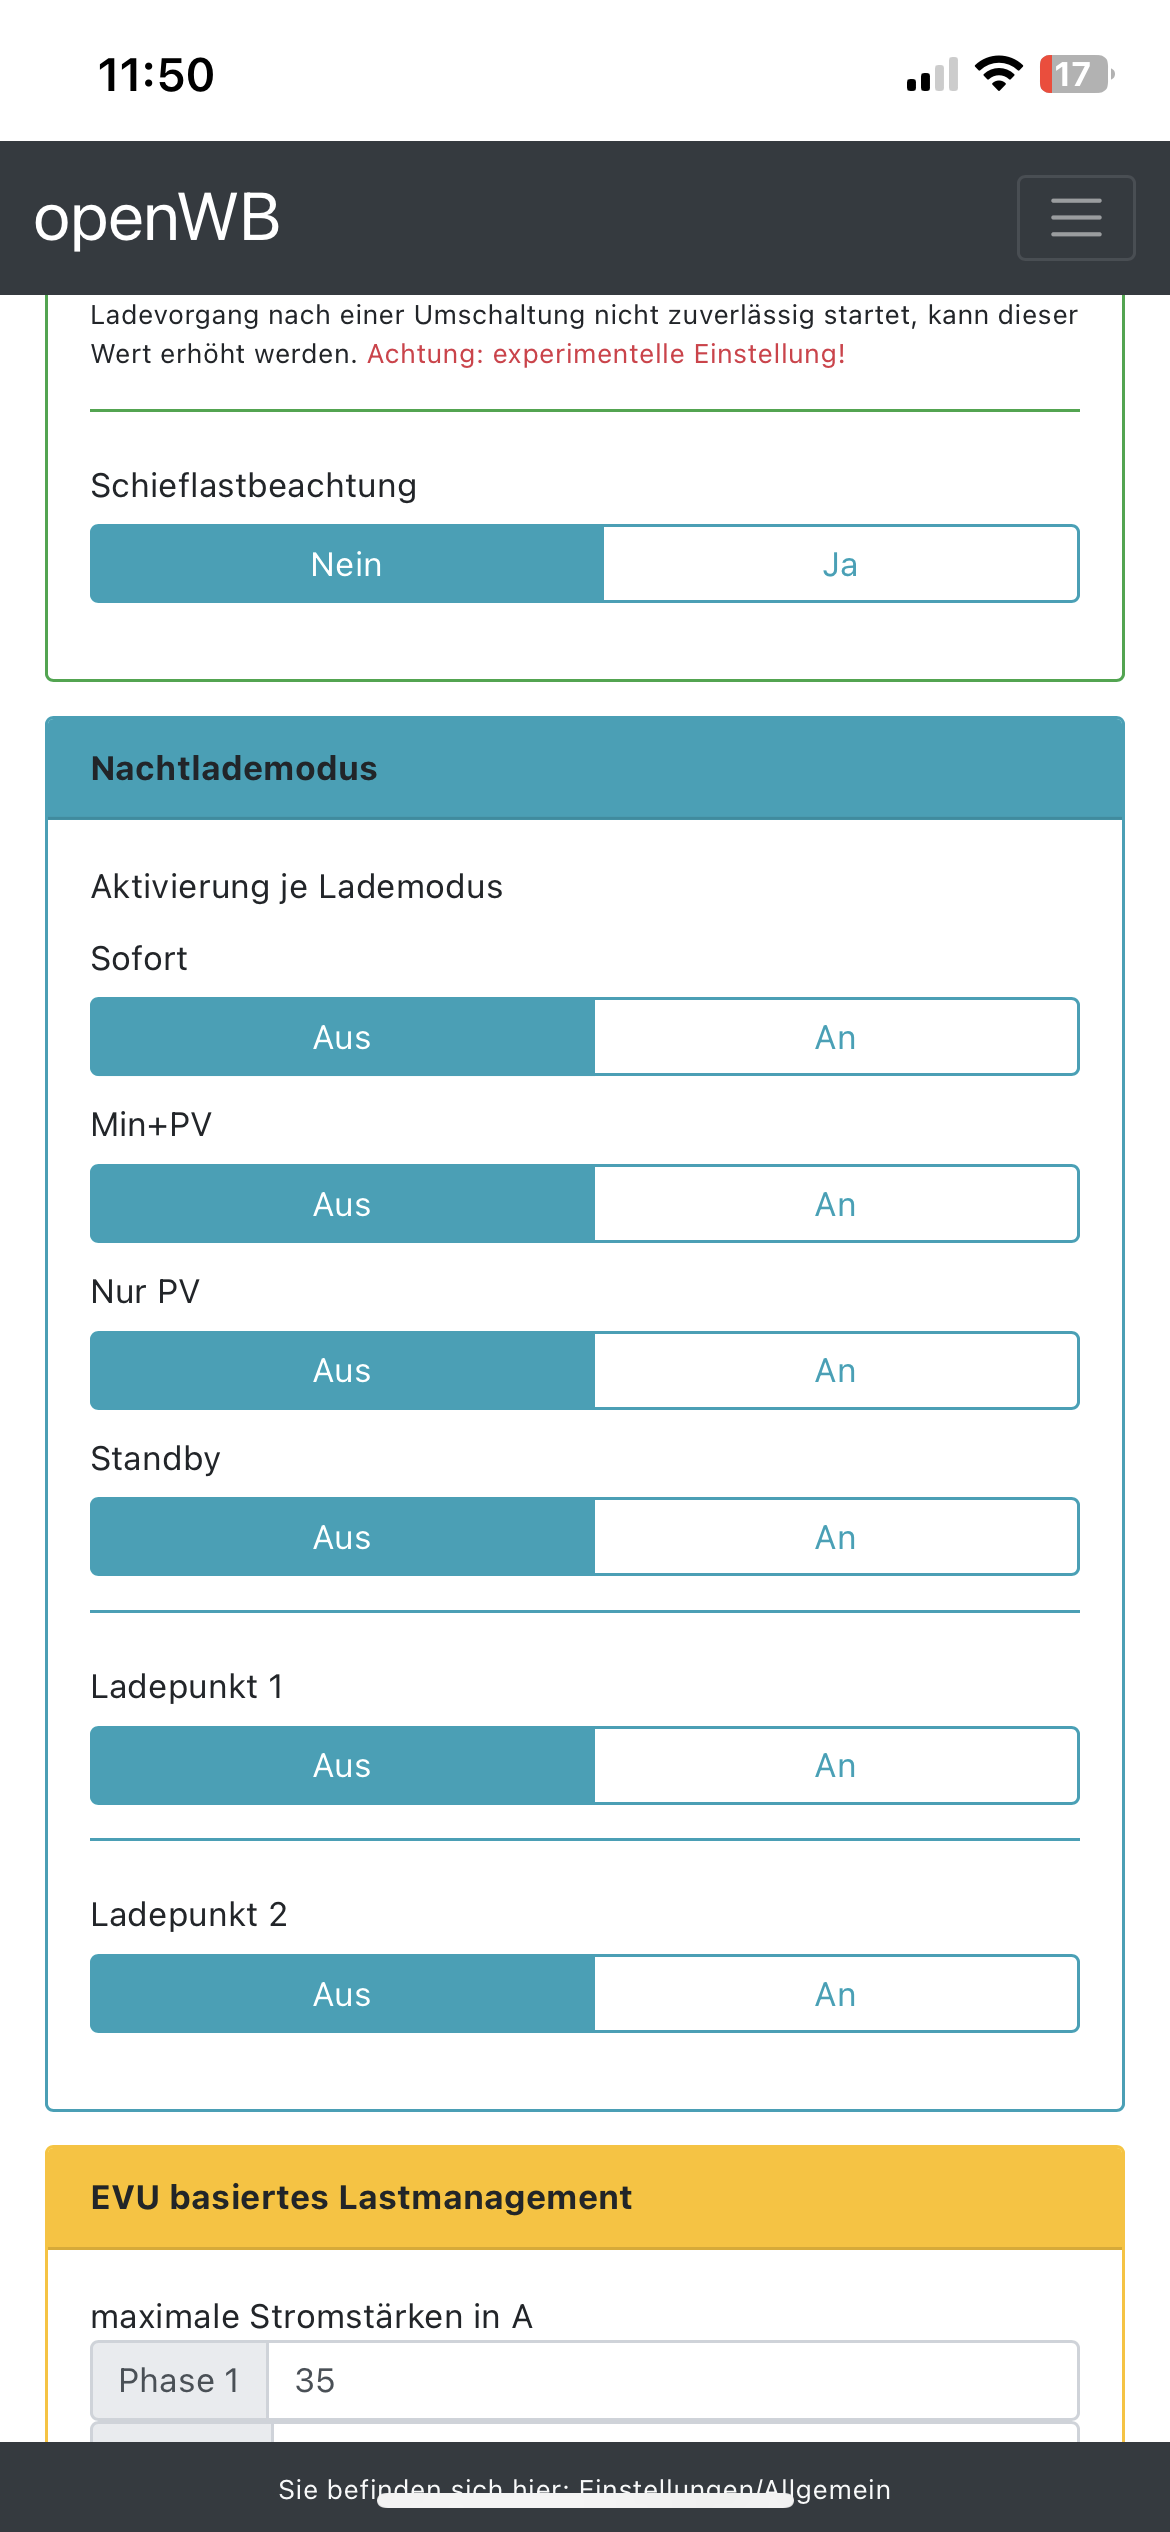This screenshot has height=2532, width=1170.
Task: Tap the Nachtlademodus section header
Action: tap(585, 768)
